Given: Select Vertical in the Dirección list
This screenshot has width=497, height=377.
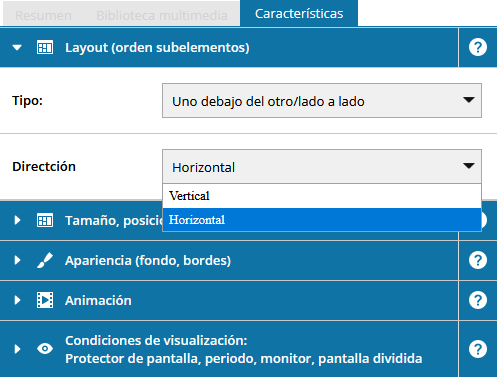Looking at the screenshot, I should [322, 196].
